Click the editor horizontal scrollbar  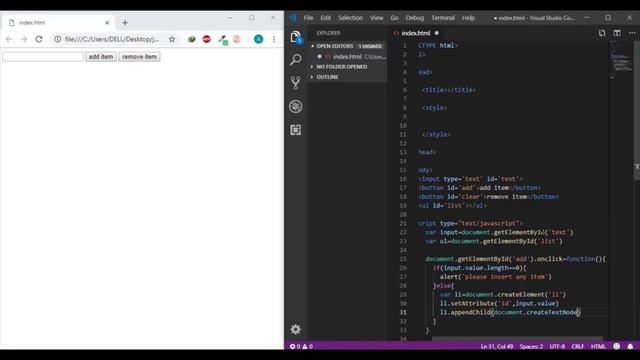point(517,338)
